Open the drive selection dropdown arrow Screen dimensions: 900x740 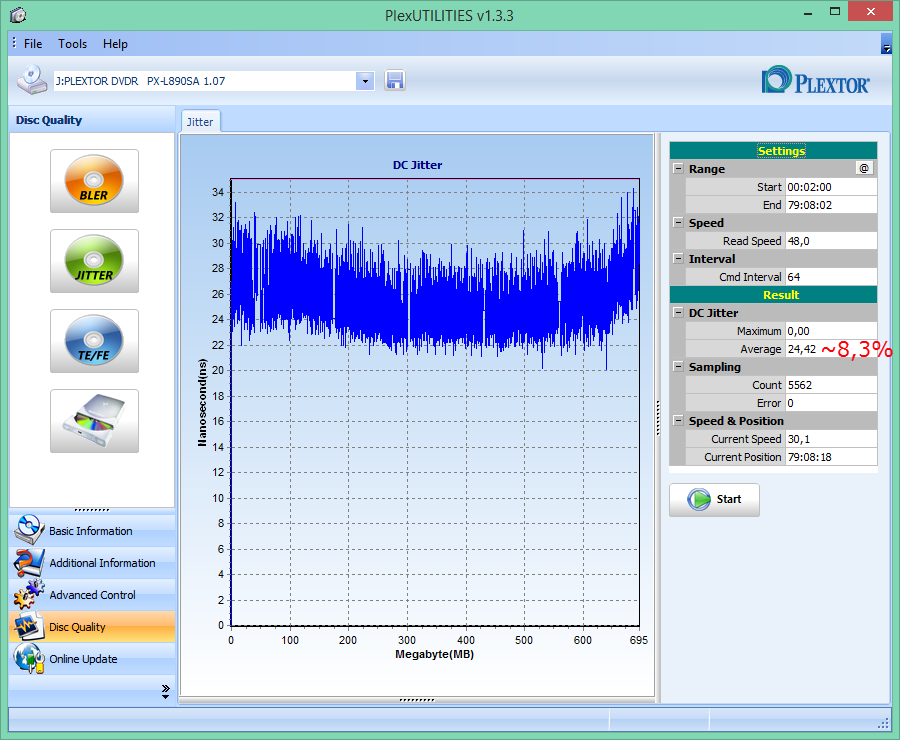[365, 81]
